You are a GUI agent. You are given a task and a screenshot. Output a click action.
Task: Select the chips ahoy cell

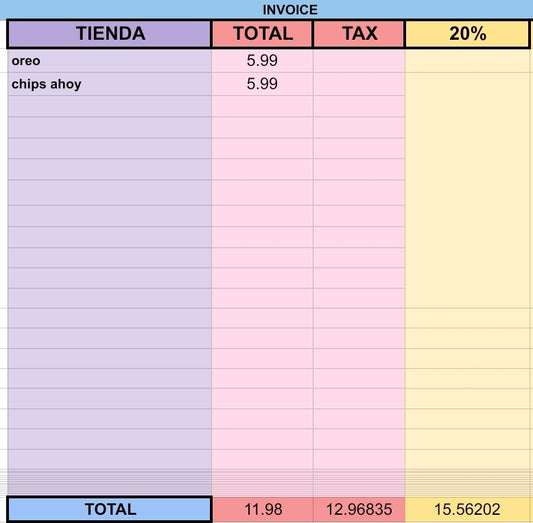pos(109,84)
